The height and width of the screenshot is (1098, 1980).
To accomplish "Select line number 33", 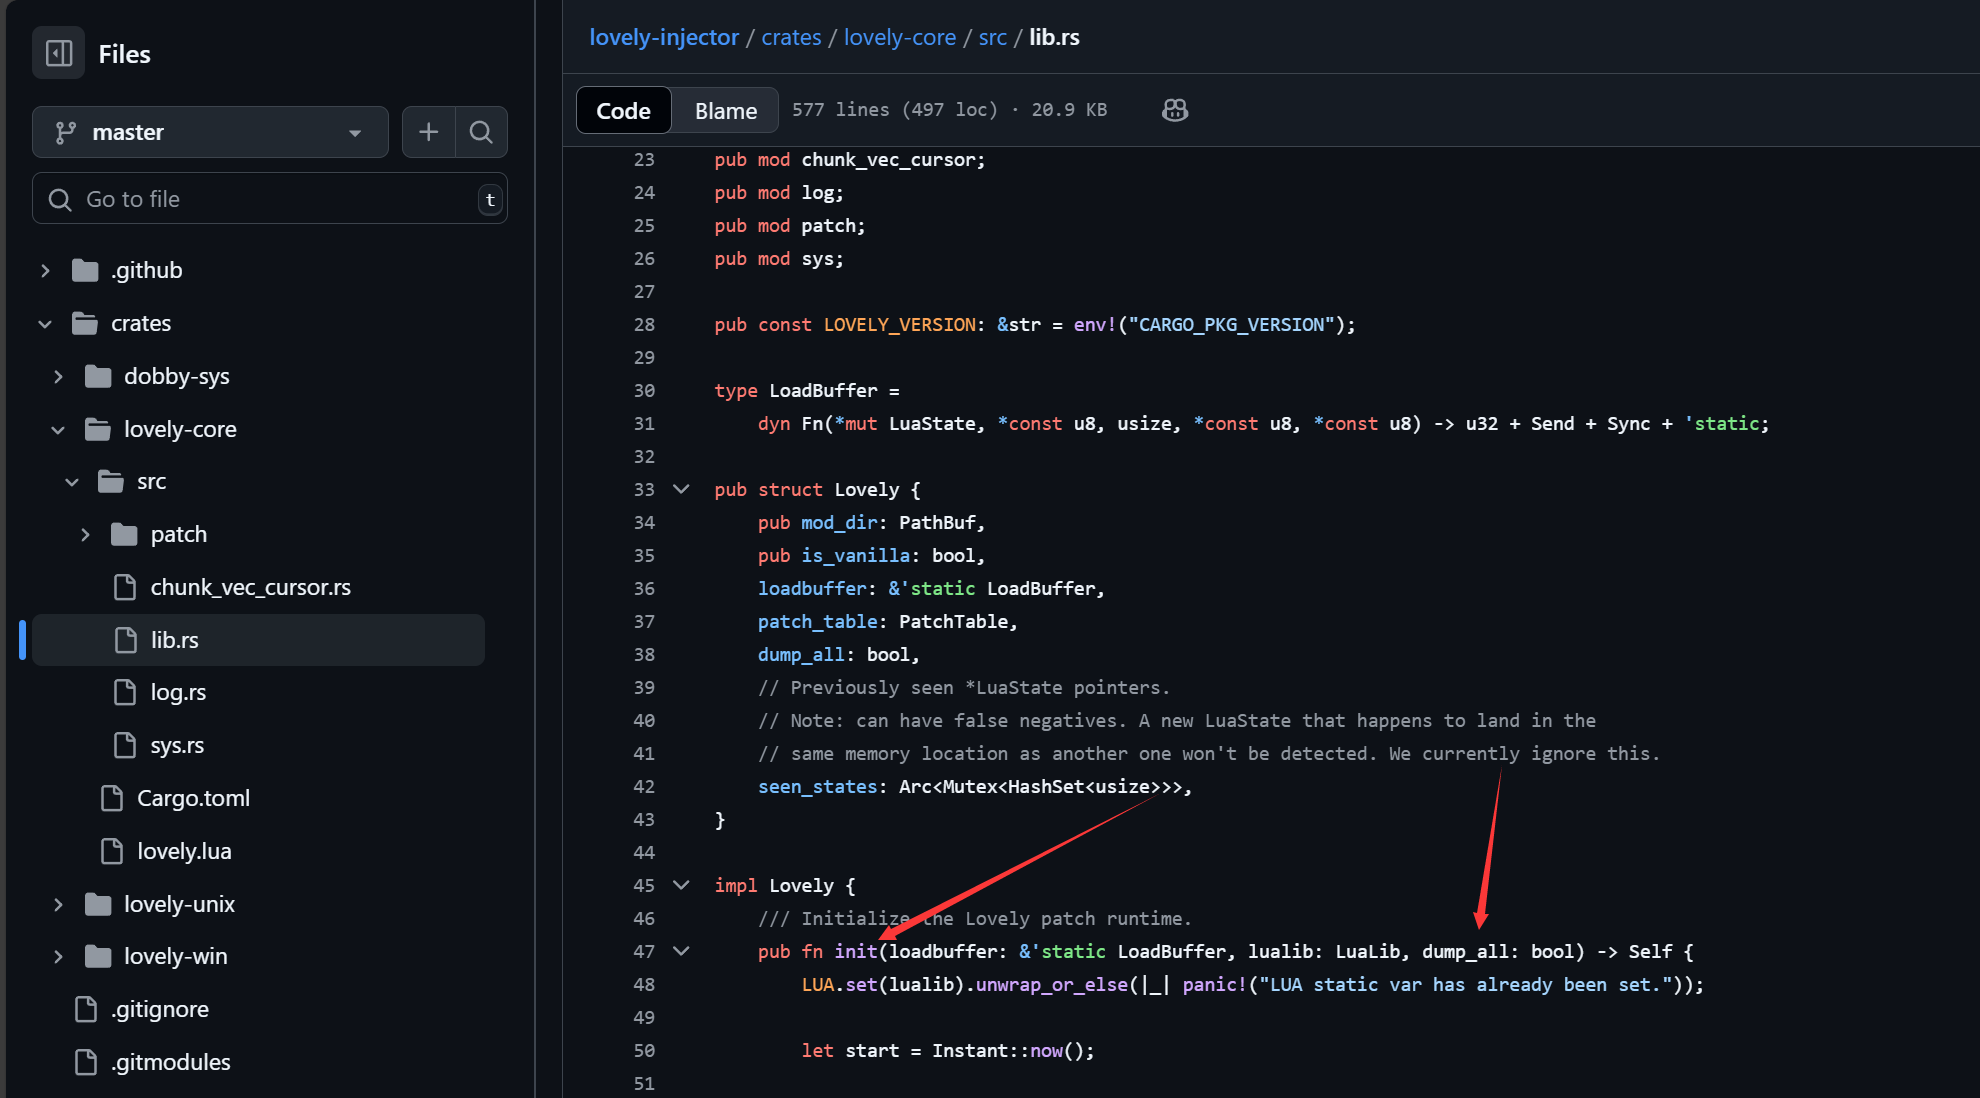I will pyautogui.click(x=644, y=489).
